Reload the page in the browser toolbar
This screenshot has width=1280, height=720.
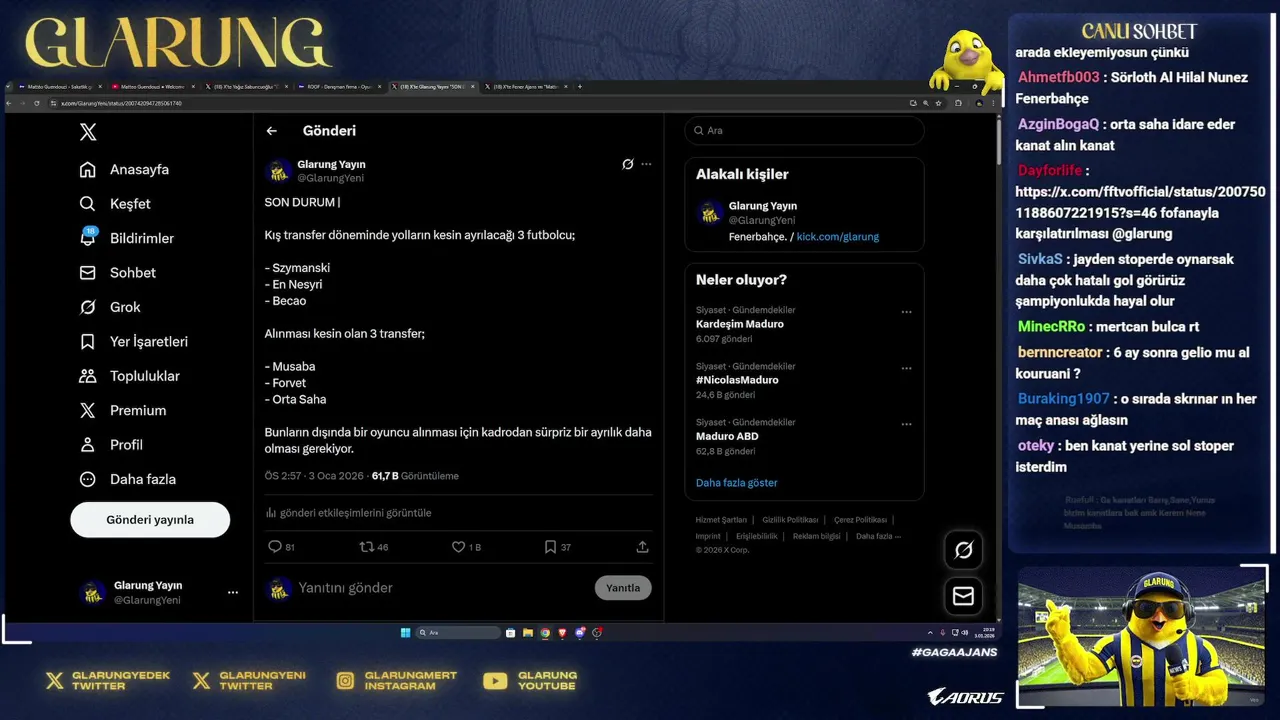(x=37, y=103)
